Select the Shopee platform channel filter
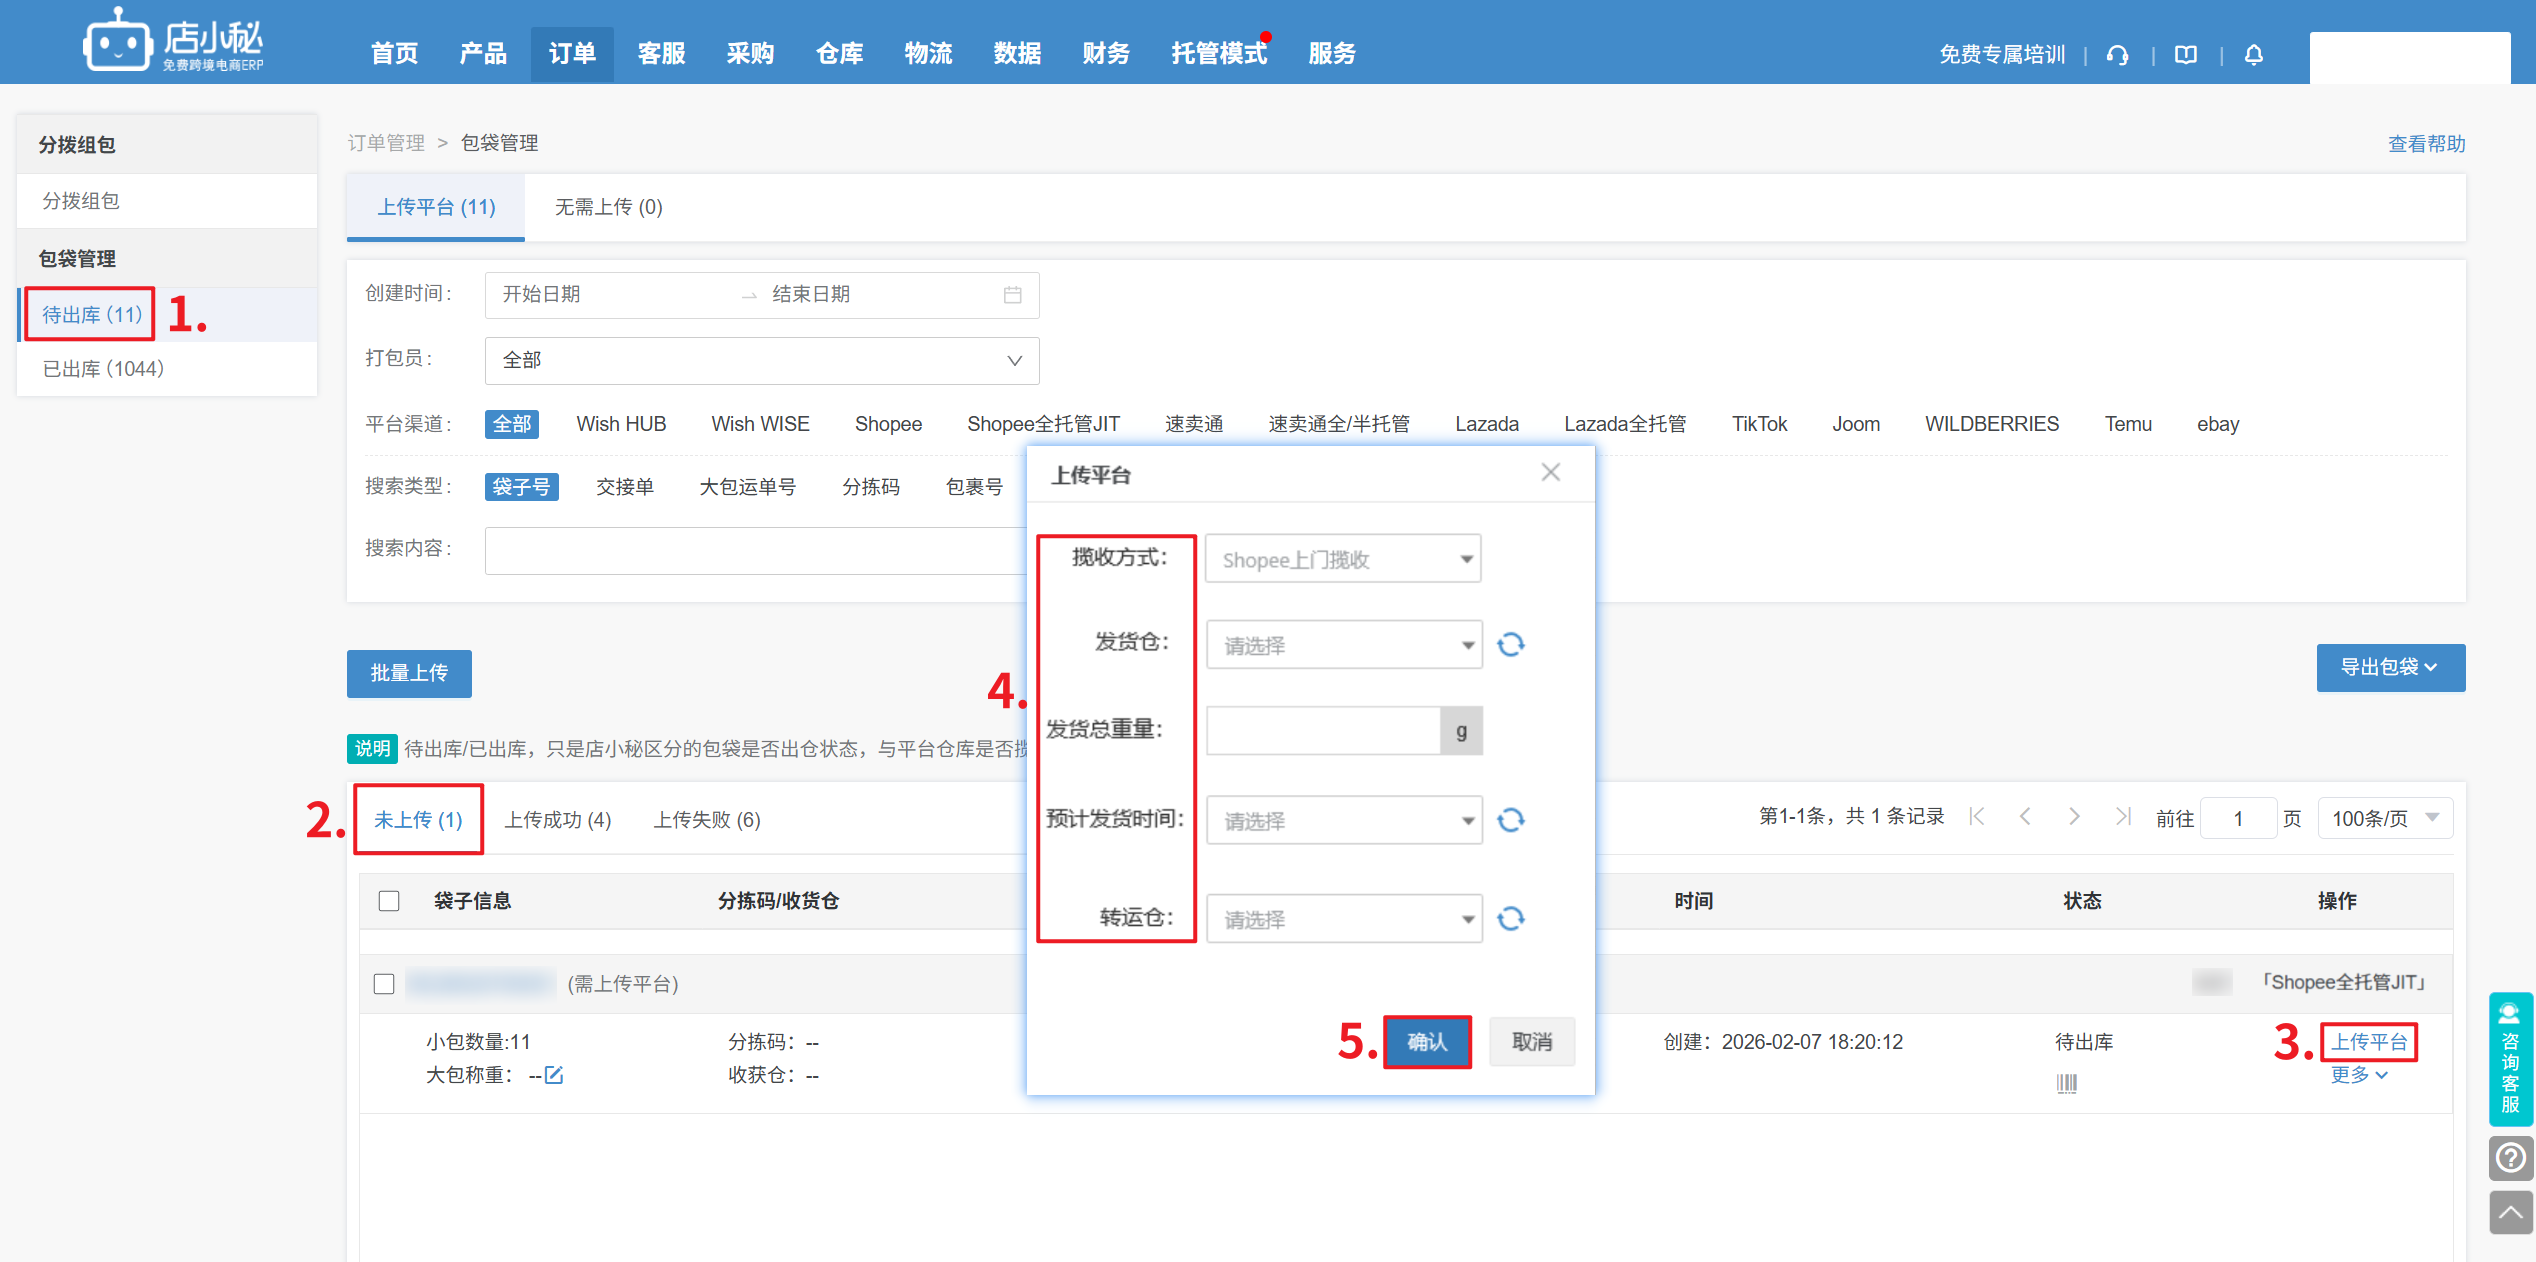Screen dimensions: 2536x1262 [x=887, y=424]
